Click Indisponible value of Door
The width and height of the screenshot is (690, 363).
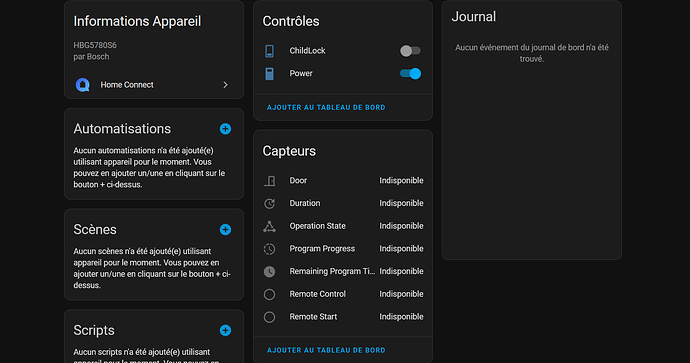401,181
